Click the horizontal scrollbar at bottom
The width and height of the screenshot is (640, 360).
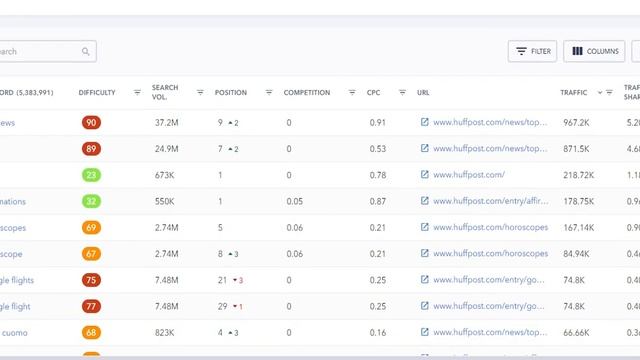click(320, 358)
